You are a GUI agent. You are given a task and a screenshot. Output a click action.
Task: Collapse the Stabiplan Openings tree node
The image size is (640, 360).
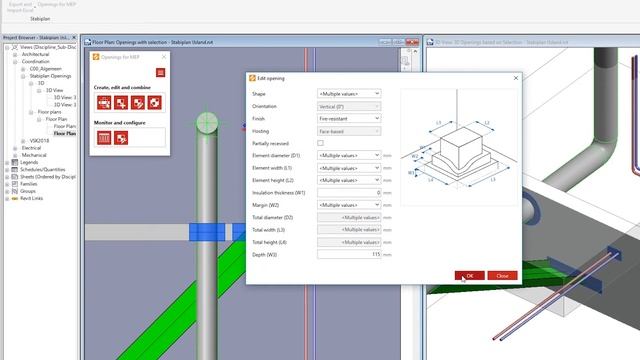tap(23, 76)
